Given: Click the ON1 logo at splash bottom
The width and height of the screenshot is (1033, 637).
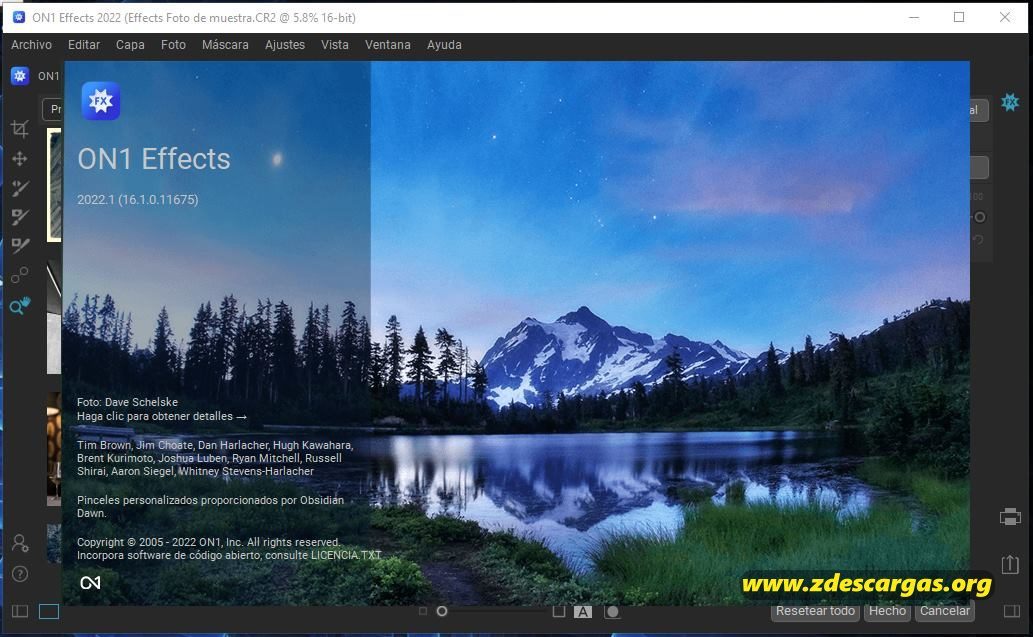Looking at the screenshot, I should pyautogui.click(x=90, y=582).
